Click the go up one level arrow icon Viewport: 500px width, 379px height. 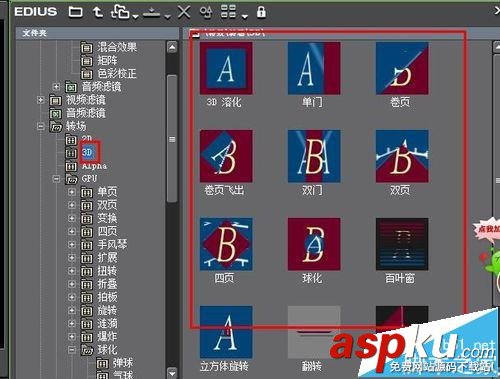[x=98, y=12]
